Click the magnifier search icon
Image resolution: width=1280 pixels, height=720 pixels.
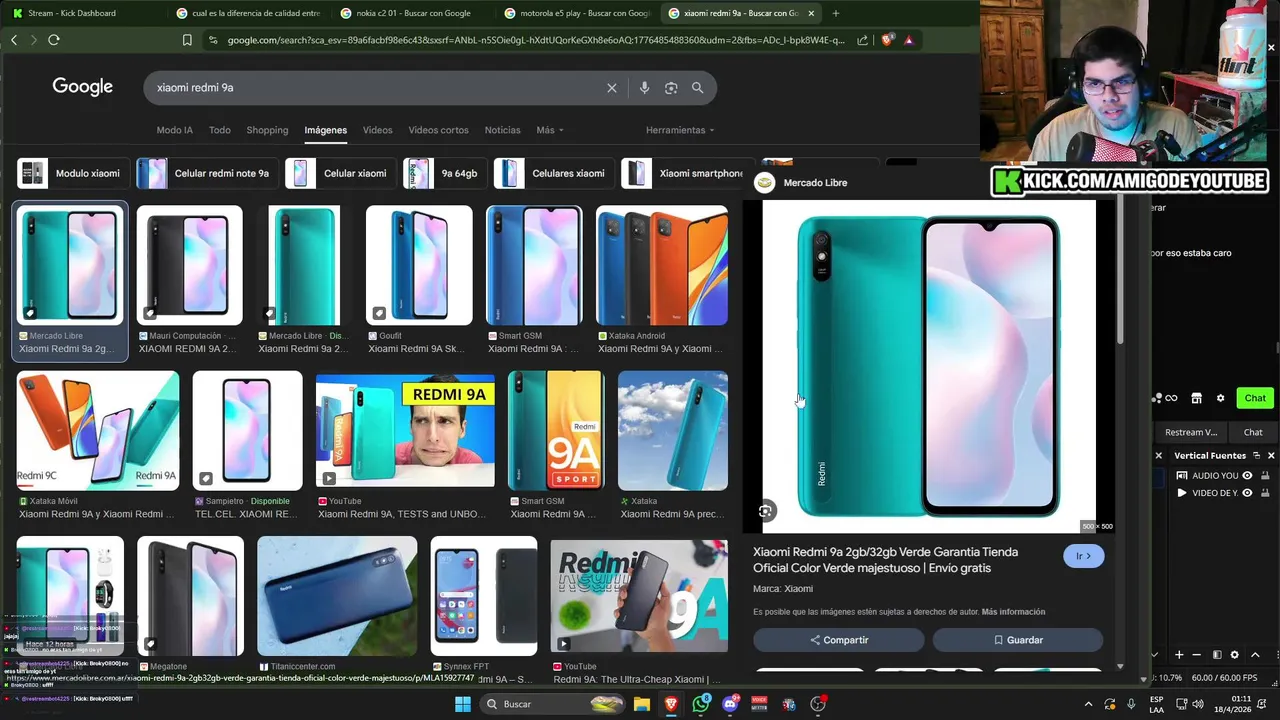pyautogui.click(x=697, y=88)
